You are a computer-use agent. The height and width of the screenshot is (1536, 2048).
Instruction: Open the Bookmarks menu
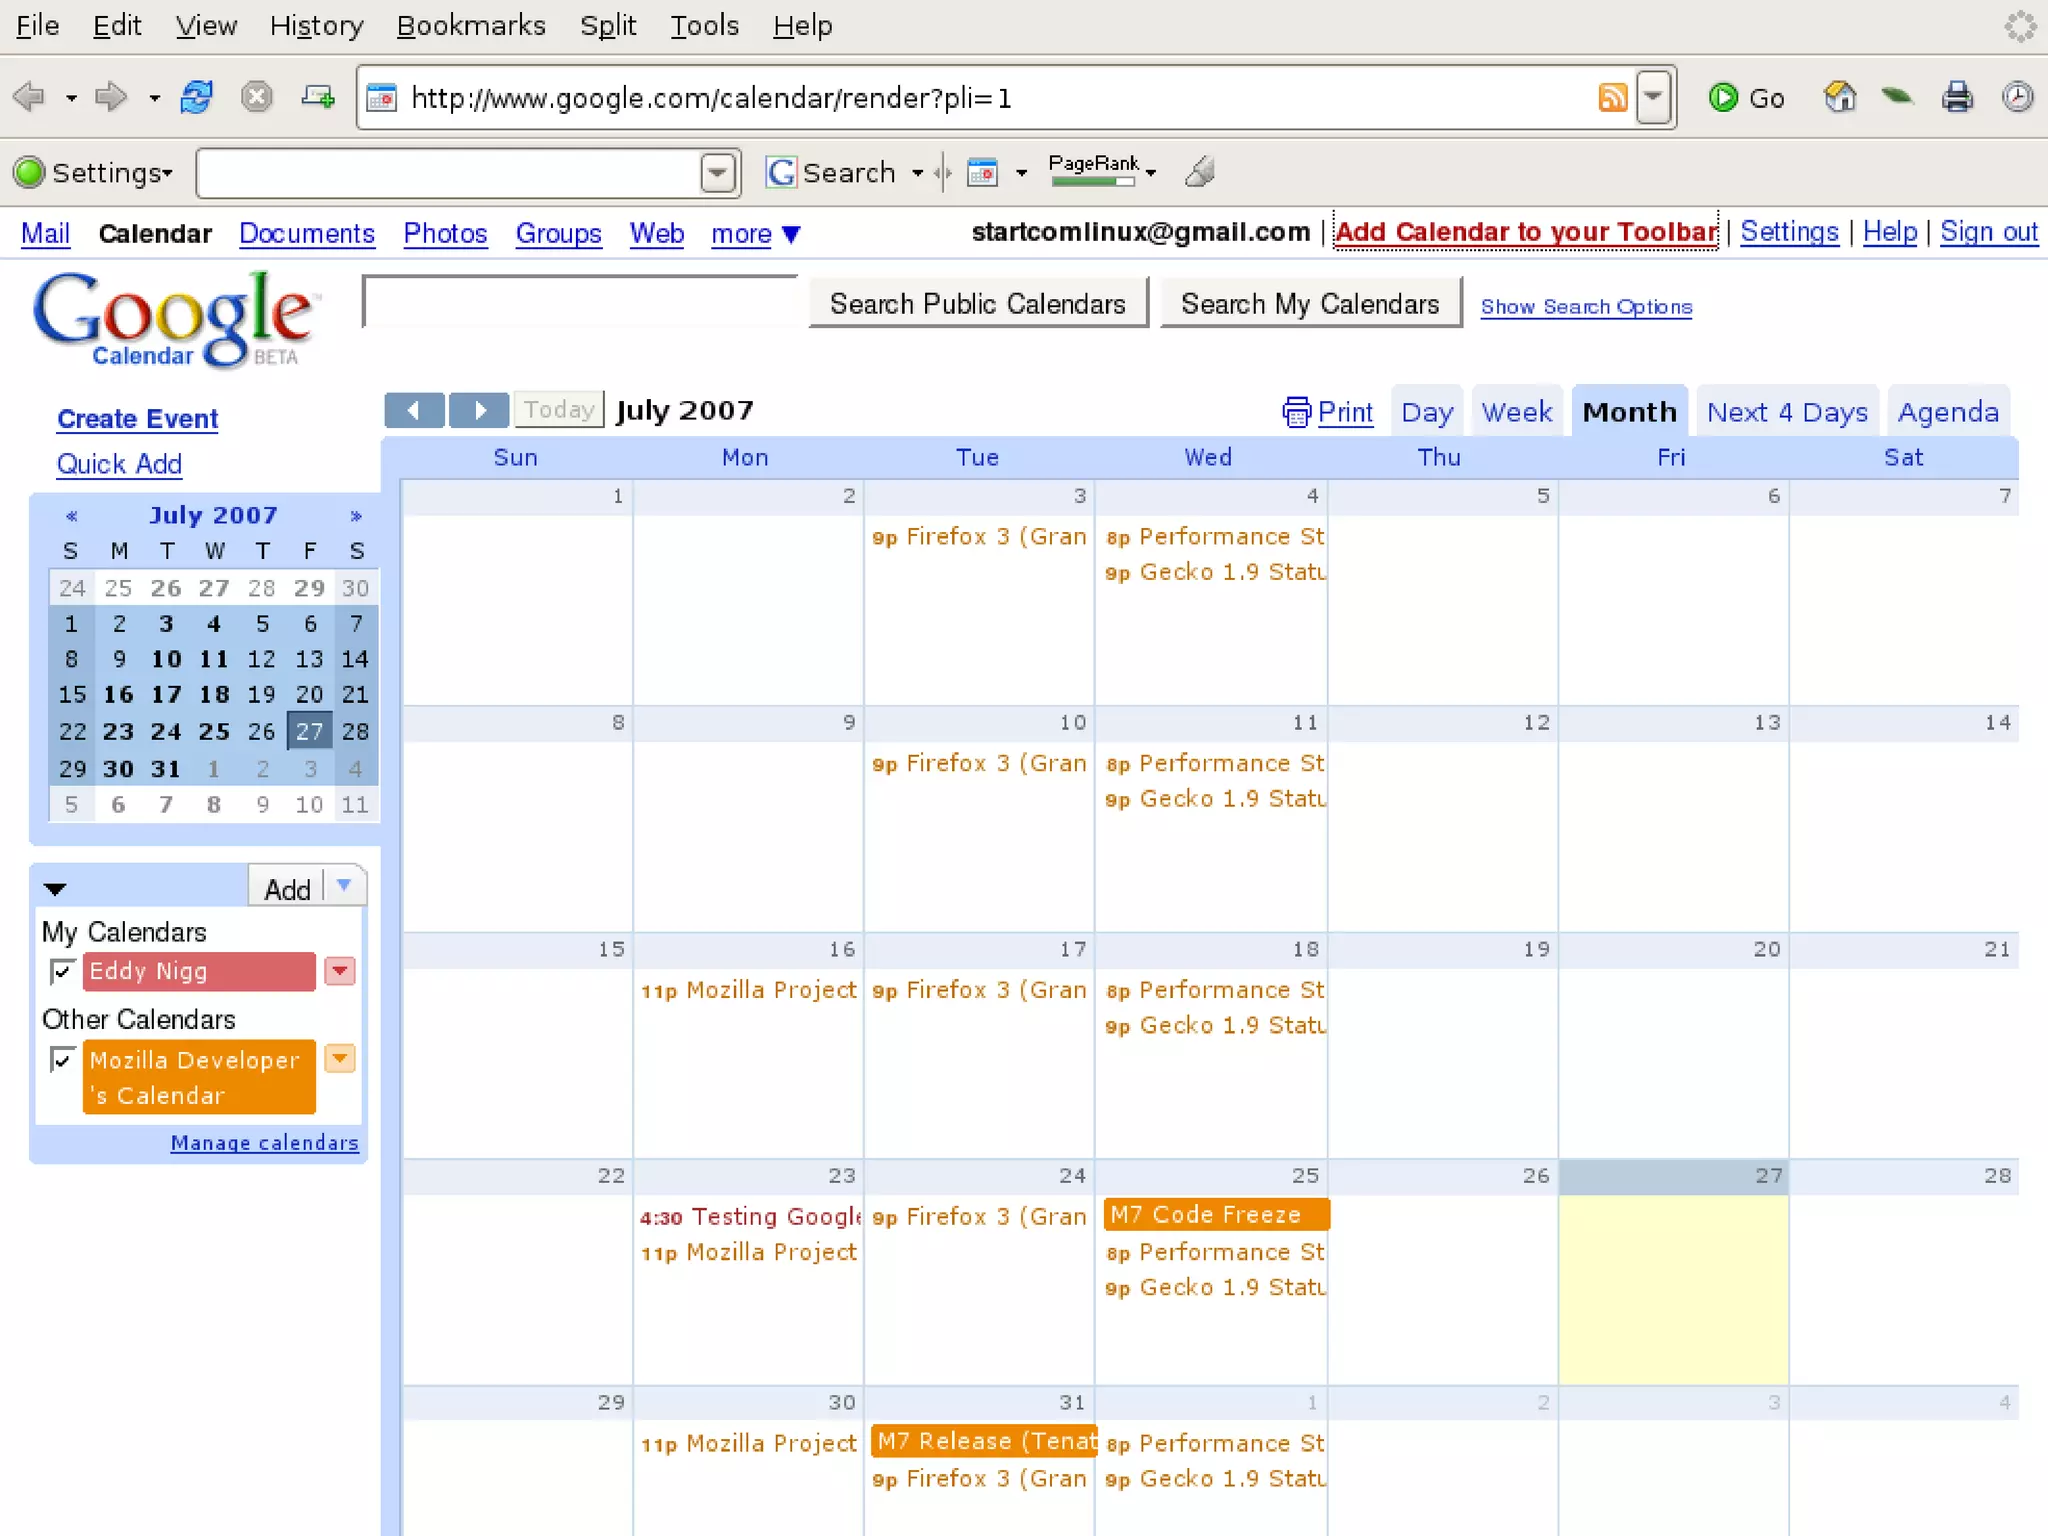tap(470, 25)
